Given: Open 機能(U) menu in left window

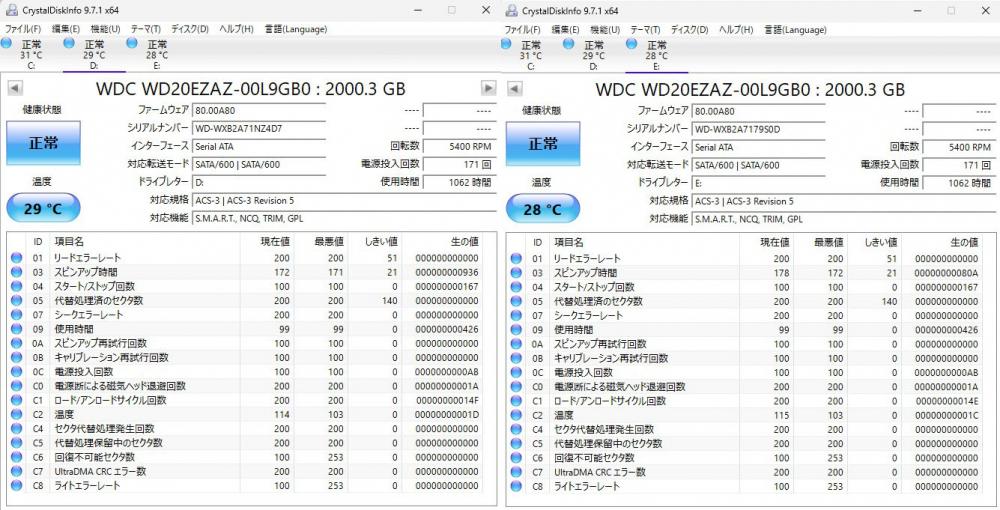Looking at the screenshot, I should click(x=105, y=29).
